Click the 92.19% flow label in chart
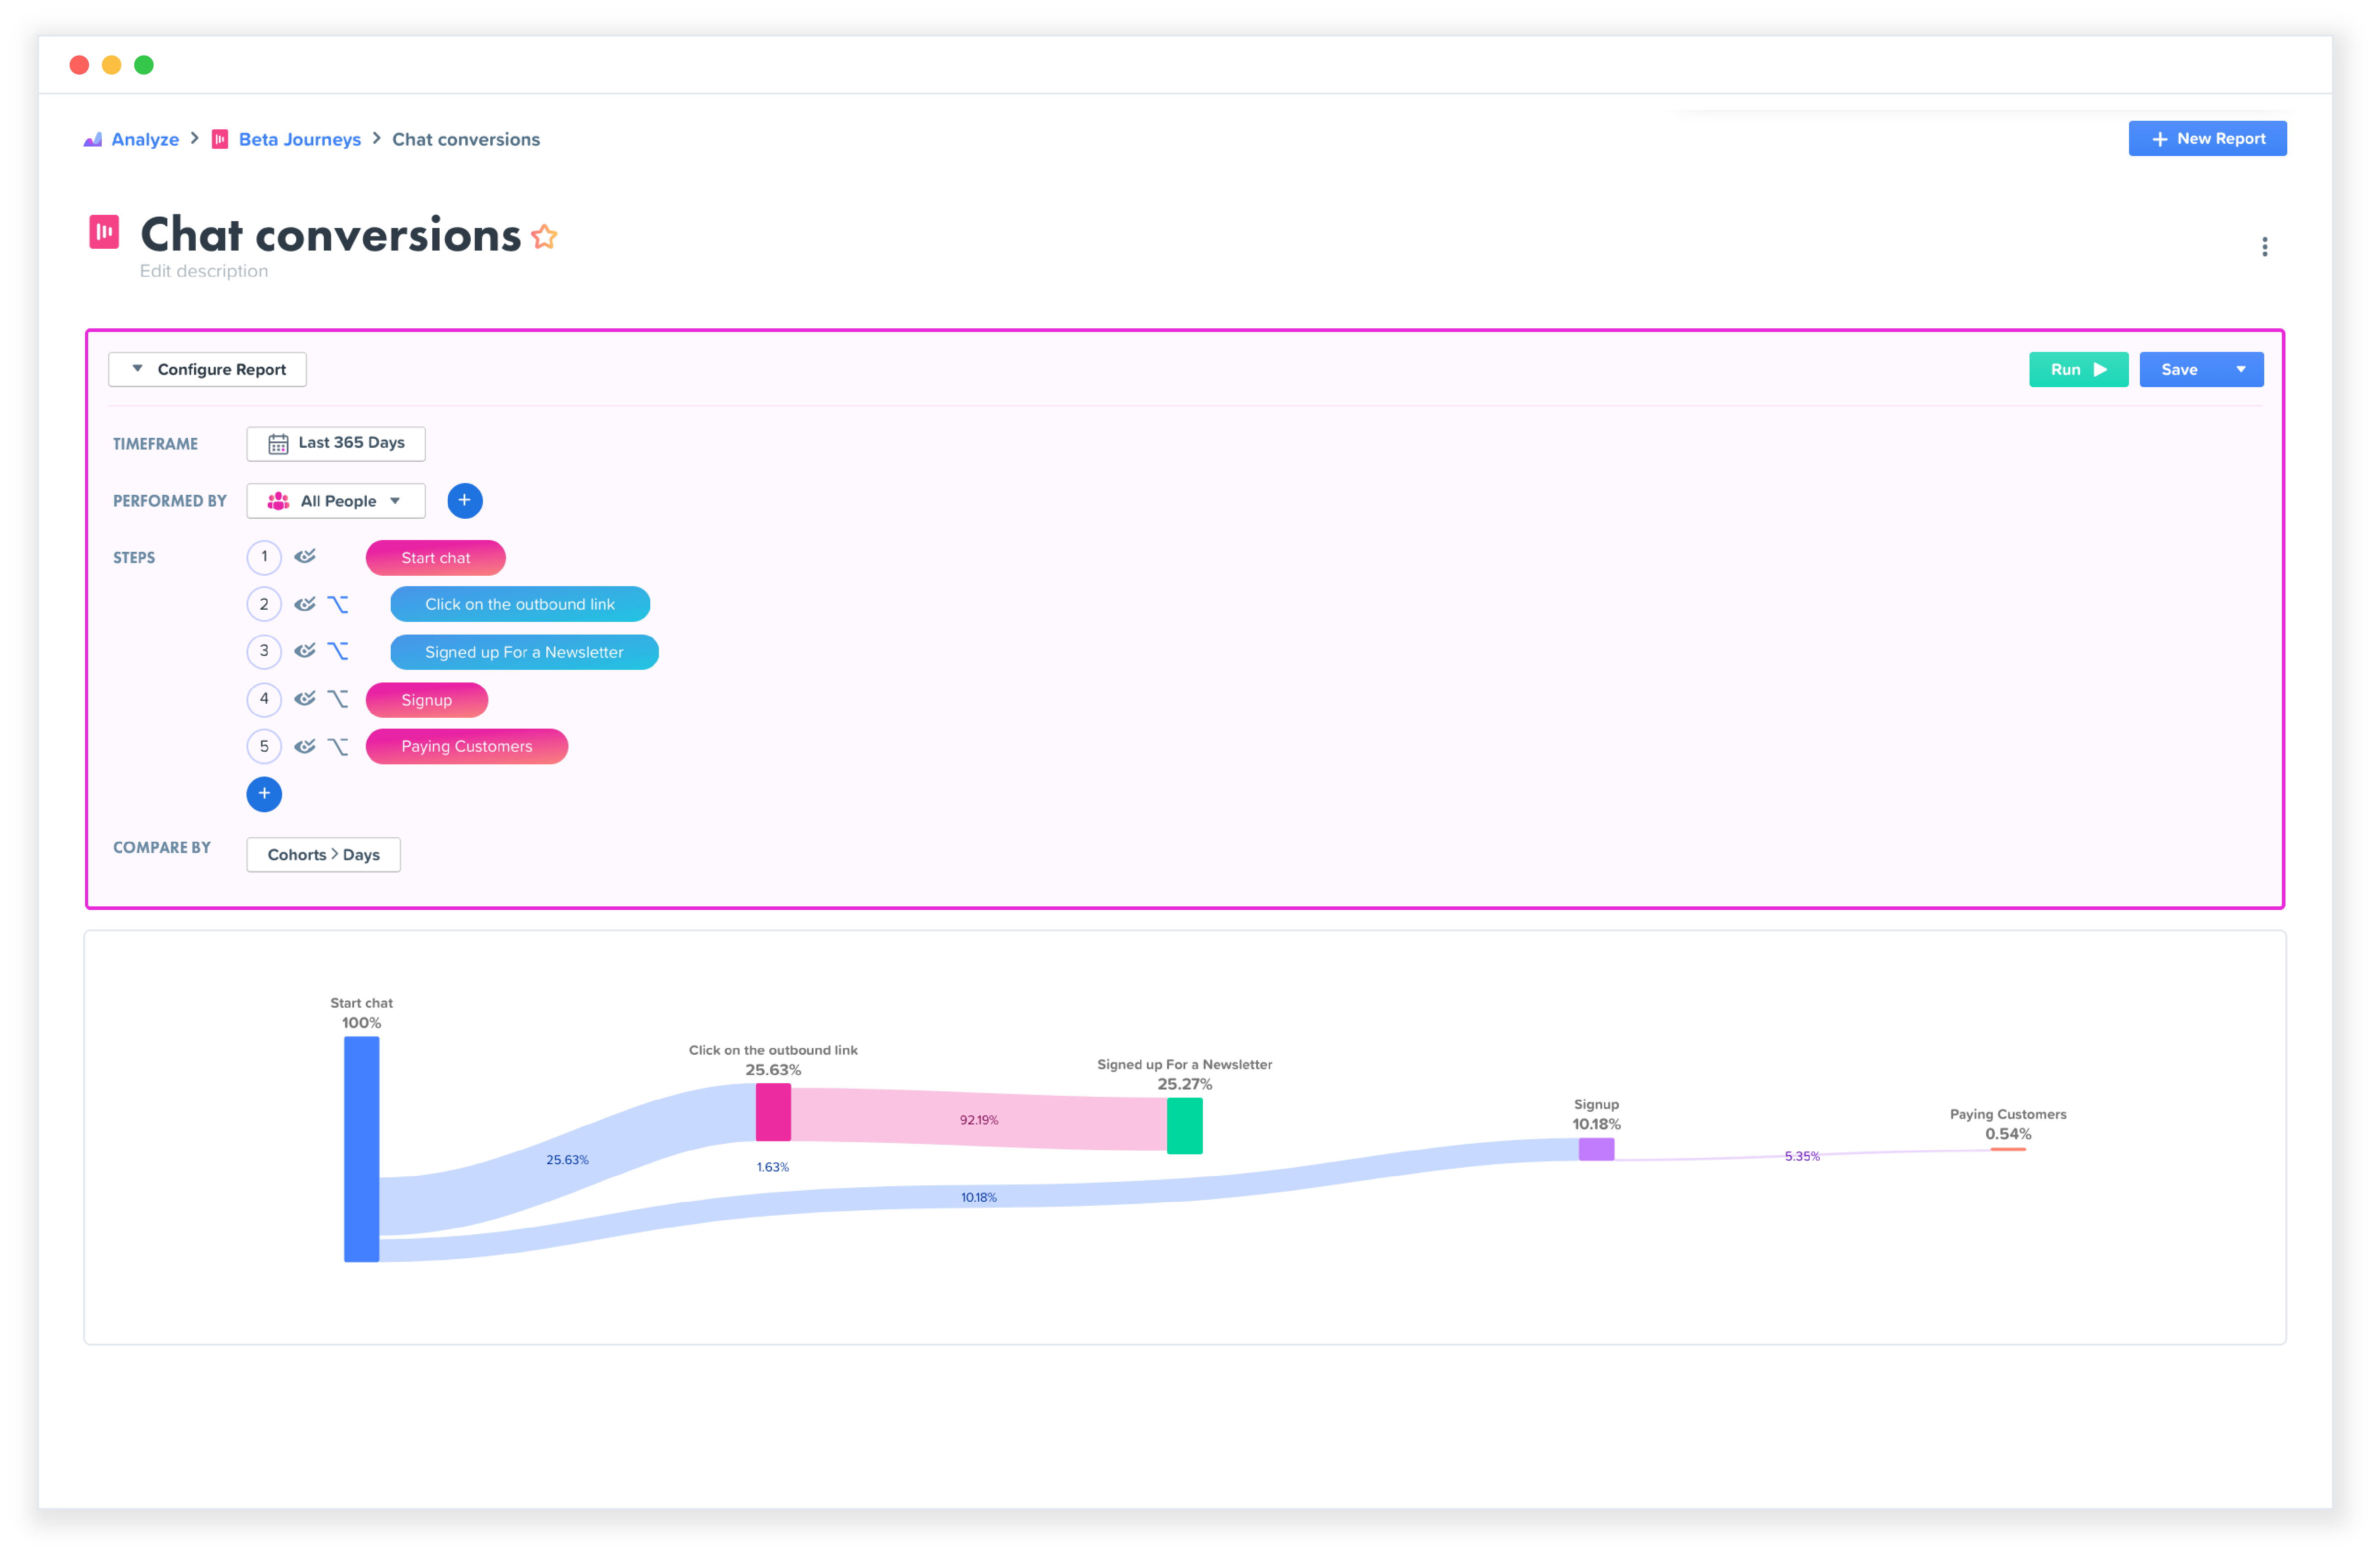 [979, 1120]
